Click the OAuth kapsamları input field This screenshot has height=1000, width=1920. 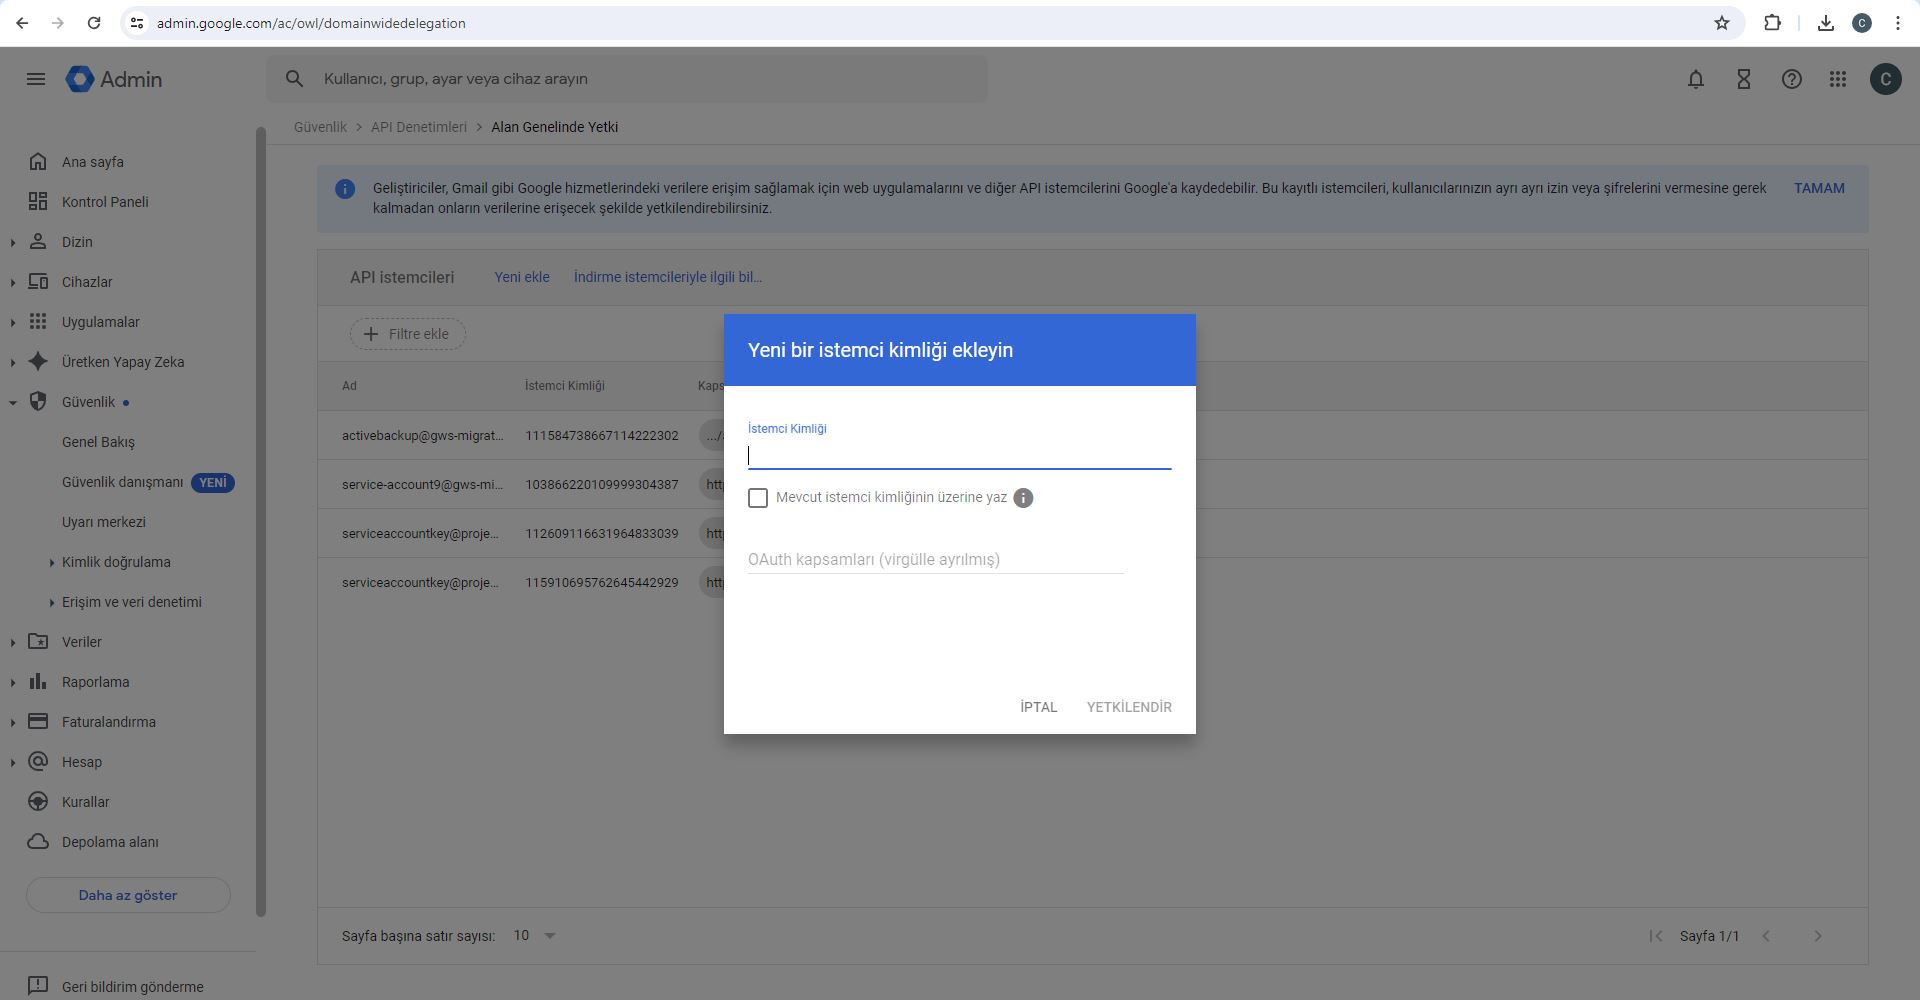point(935,560)
